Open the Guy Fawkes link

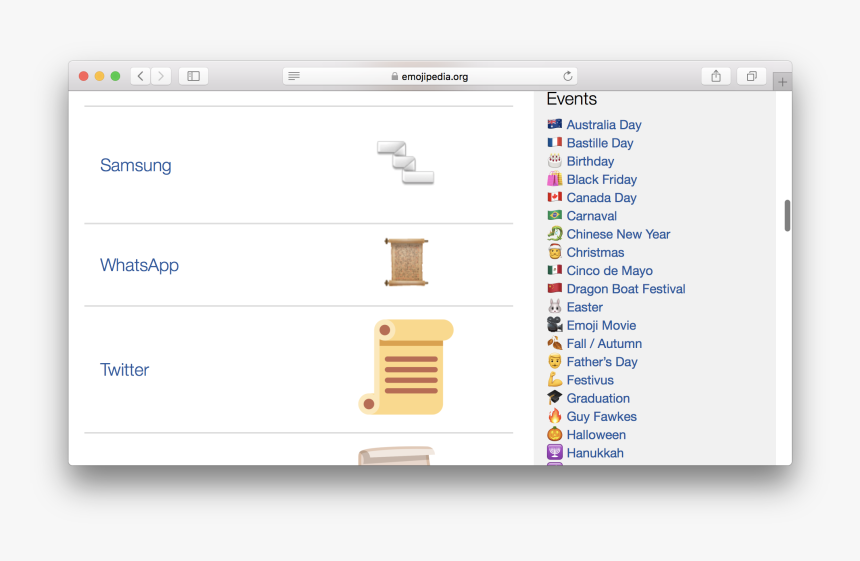(602, 416)
